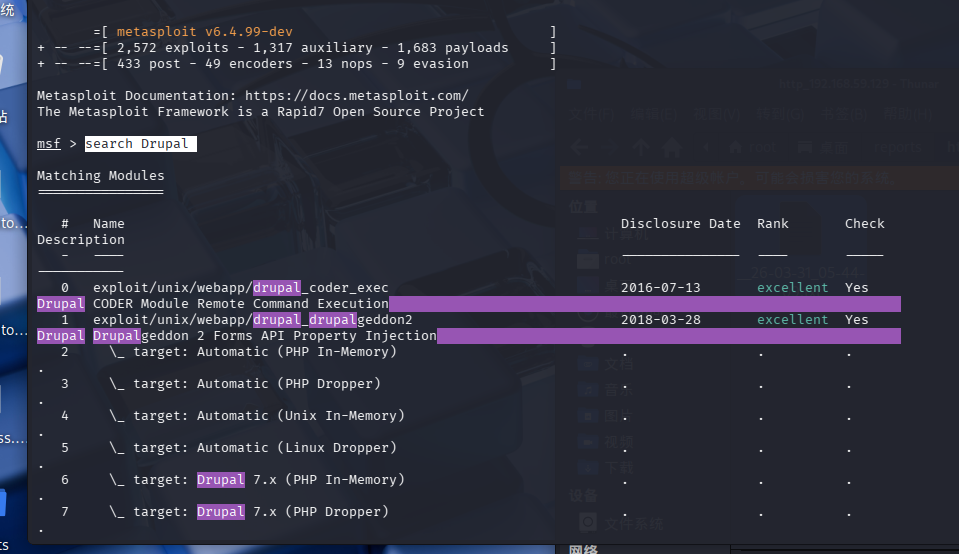The image size is (959, 554).
Task: Click the 'Description' column header
Action: [x=81, y=240]
